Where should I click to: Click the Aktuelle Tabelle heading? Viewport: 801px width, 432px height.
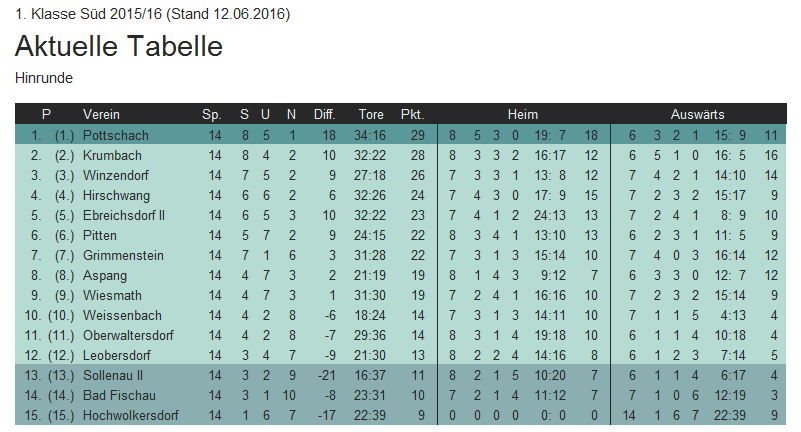click(x=119, y=47)
